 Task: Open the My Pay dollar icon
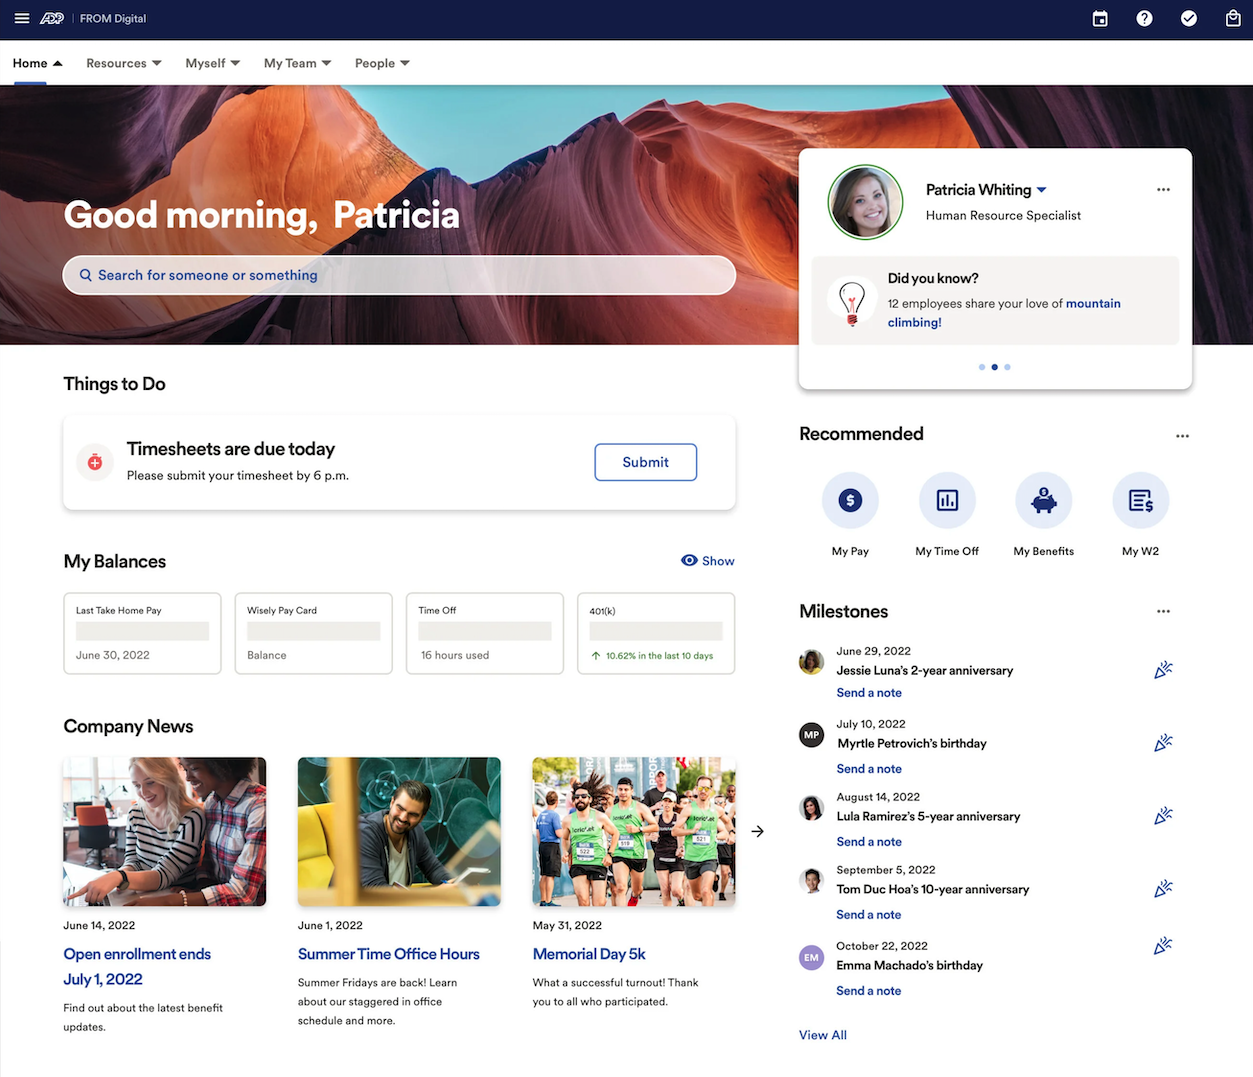pyautogui.click(x=850, y=500)
